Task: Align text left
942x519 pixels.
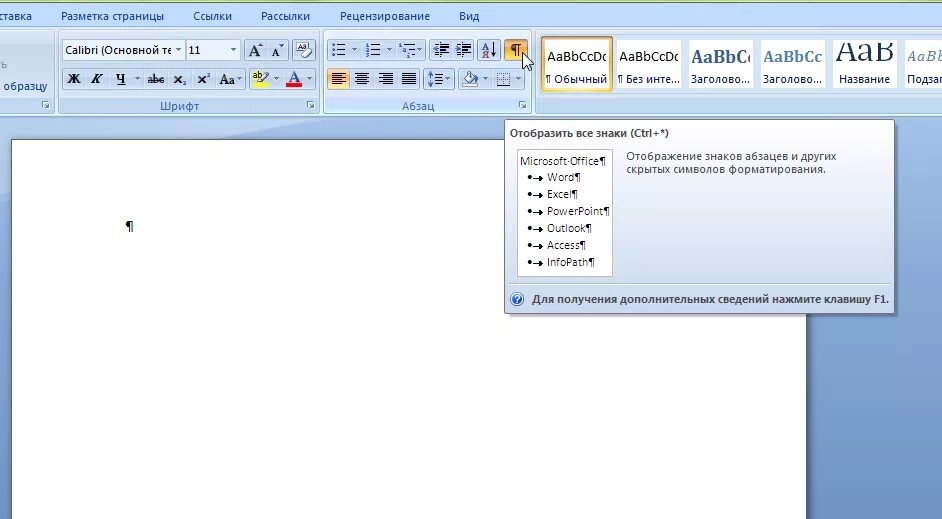Action: tap(338, 79)
